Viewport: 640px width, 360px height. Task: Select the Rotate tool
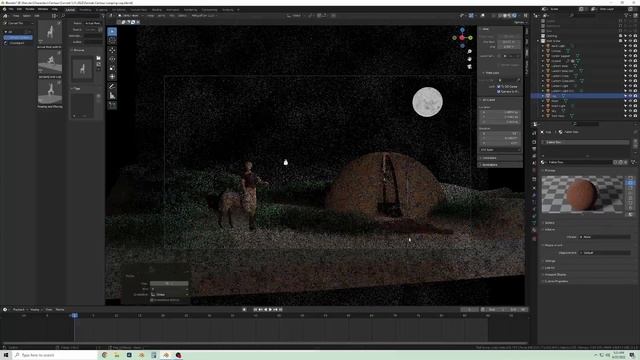tap(112, 59)
